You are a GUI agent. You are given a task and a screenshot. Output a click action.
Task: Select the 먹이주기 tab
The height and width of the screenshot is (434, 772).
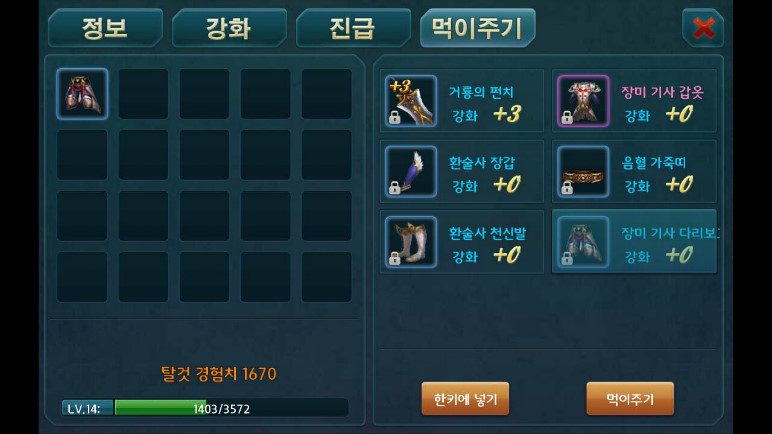click(477, 28)
